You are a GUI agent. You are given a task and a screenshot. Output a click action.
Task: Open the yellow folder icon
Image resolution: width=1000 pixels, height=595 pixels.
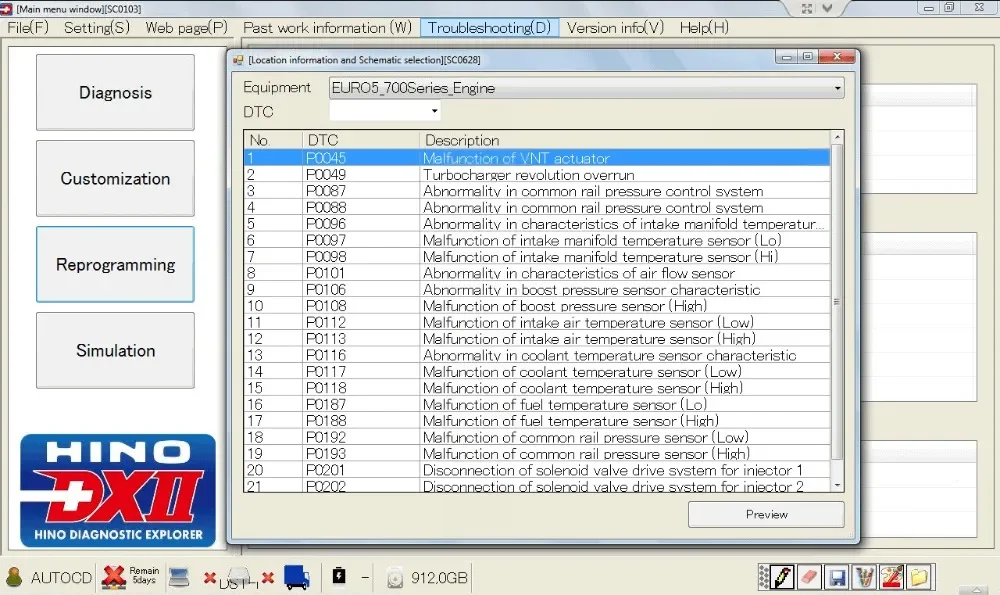tap(918, 577)
